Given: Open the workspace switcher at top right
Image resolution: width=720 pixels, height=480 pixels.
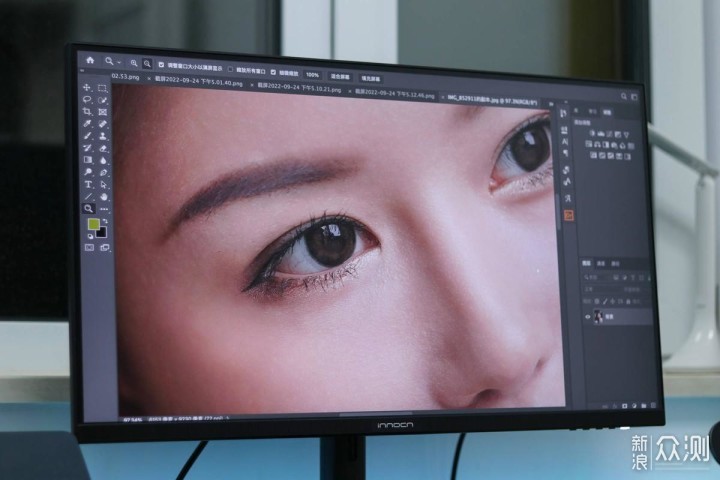Looking at the screenshot, I should coord(634,97).
